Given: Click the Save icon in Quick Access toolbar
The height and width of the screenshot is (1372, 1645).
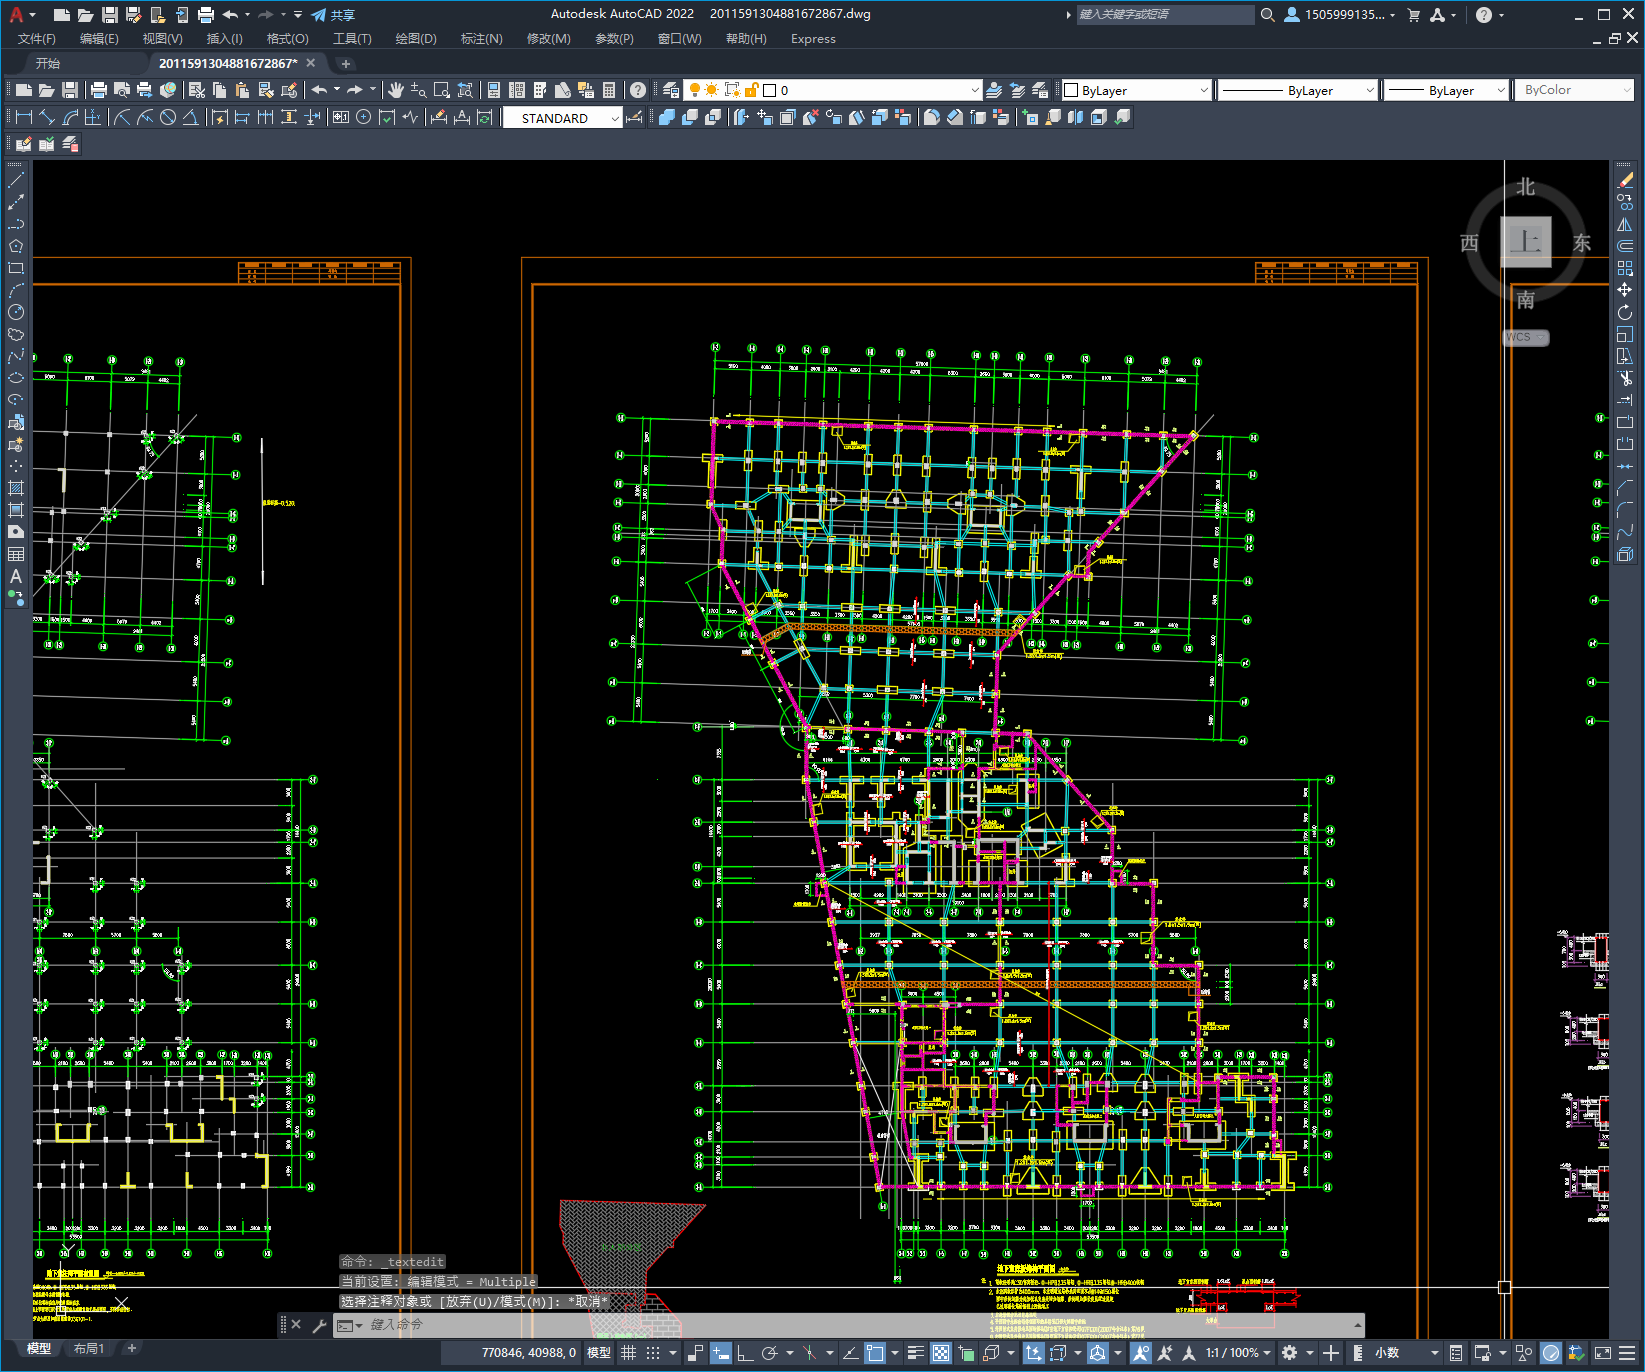Looking at the screenshot, I should 110,14.
